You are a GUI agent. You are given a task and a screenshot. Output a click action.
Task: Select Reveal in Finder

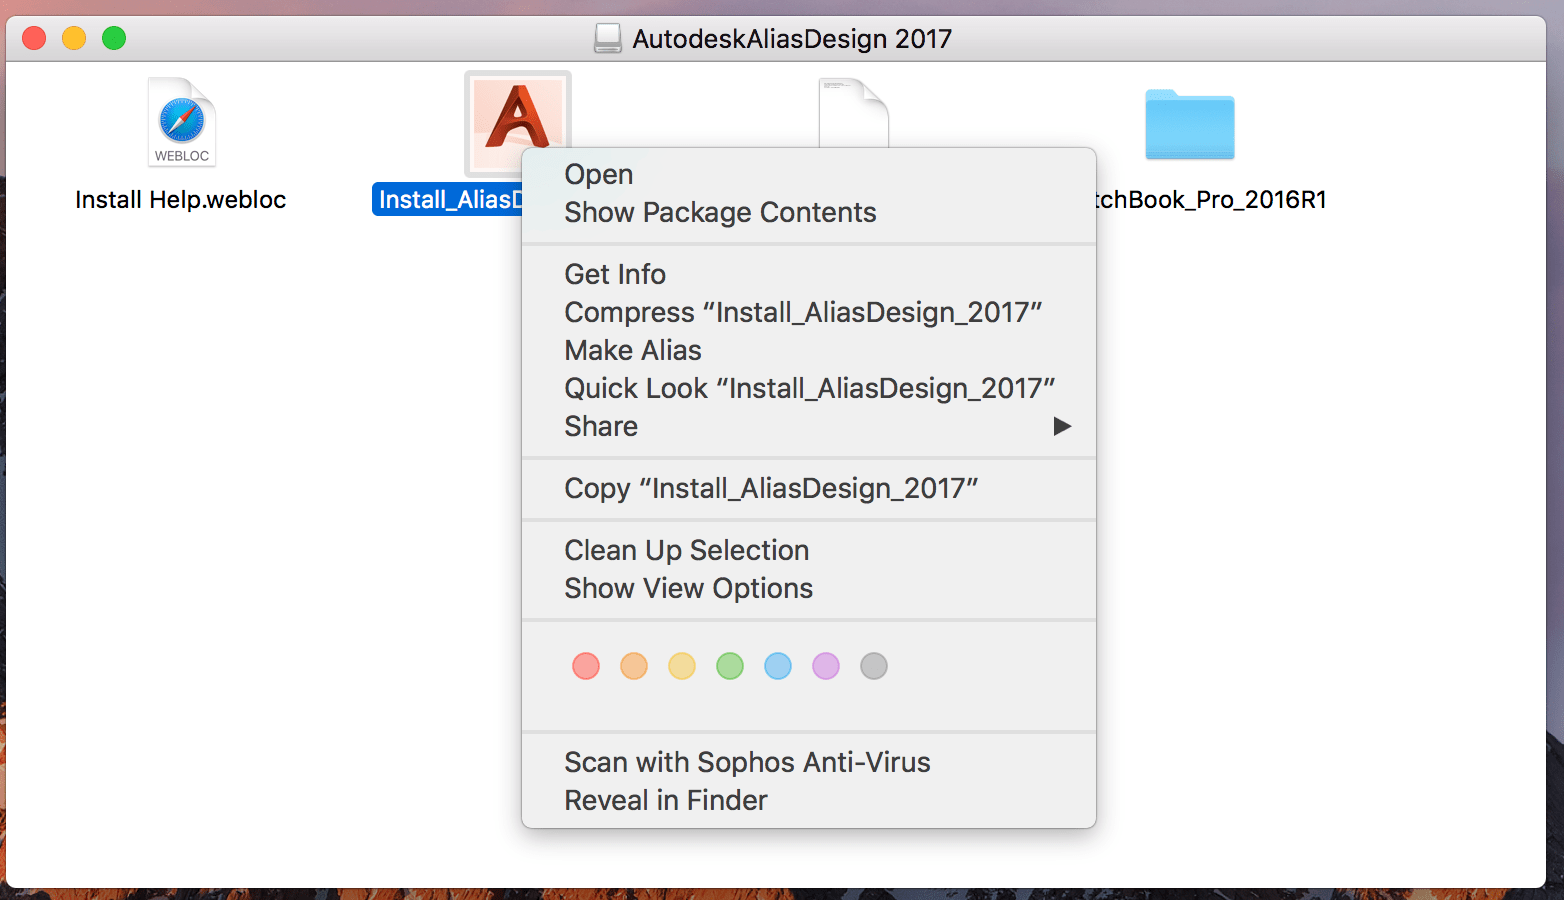point(666,799)
